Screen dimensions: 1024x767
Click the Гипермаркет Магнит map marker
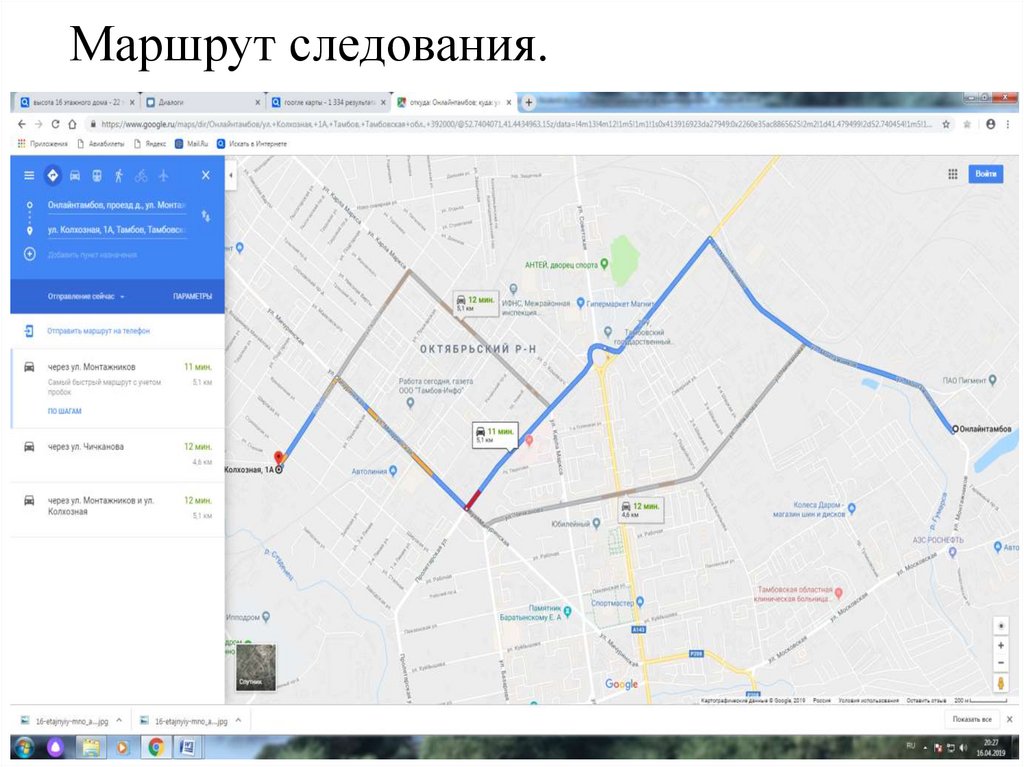pos(580,303)
